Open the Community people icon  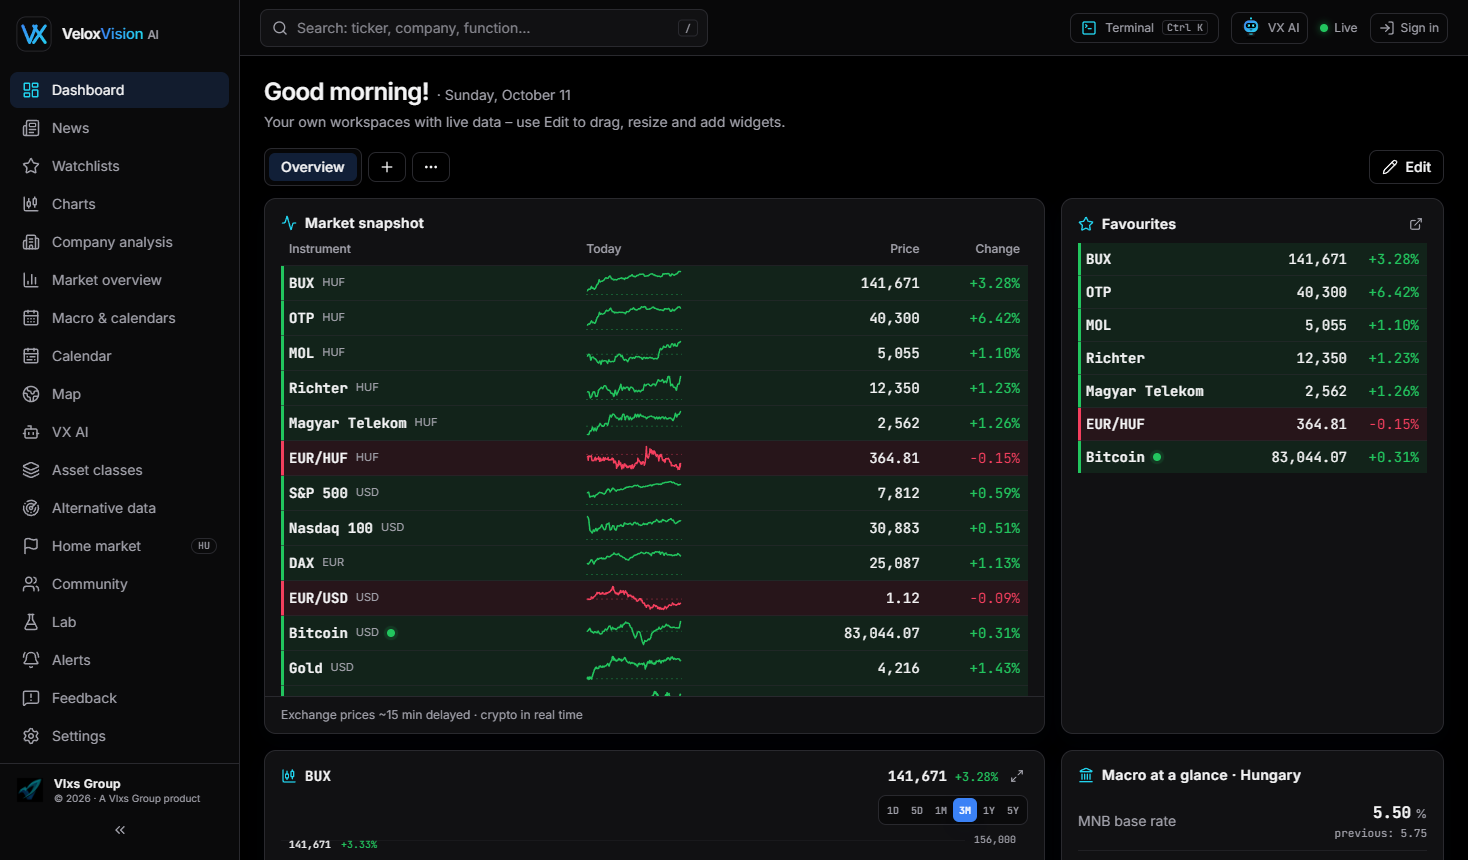point(31,584)
